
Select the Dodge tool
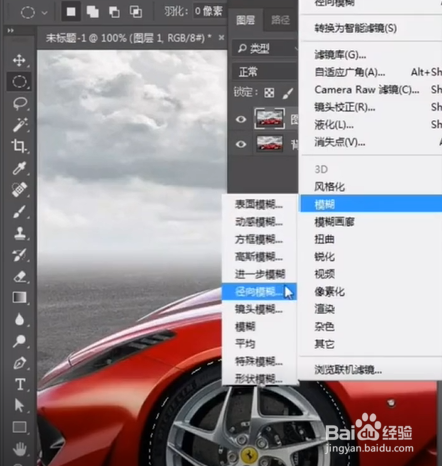[20, 341]
